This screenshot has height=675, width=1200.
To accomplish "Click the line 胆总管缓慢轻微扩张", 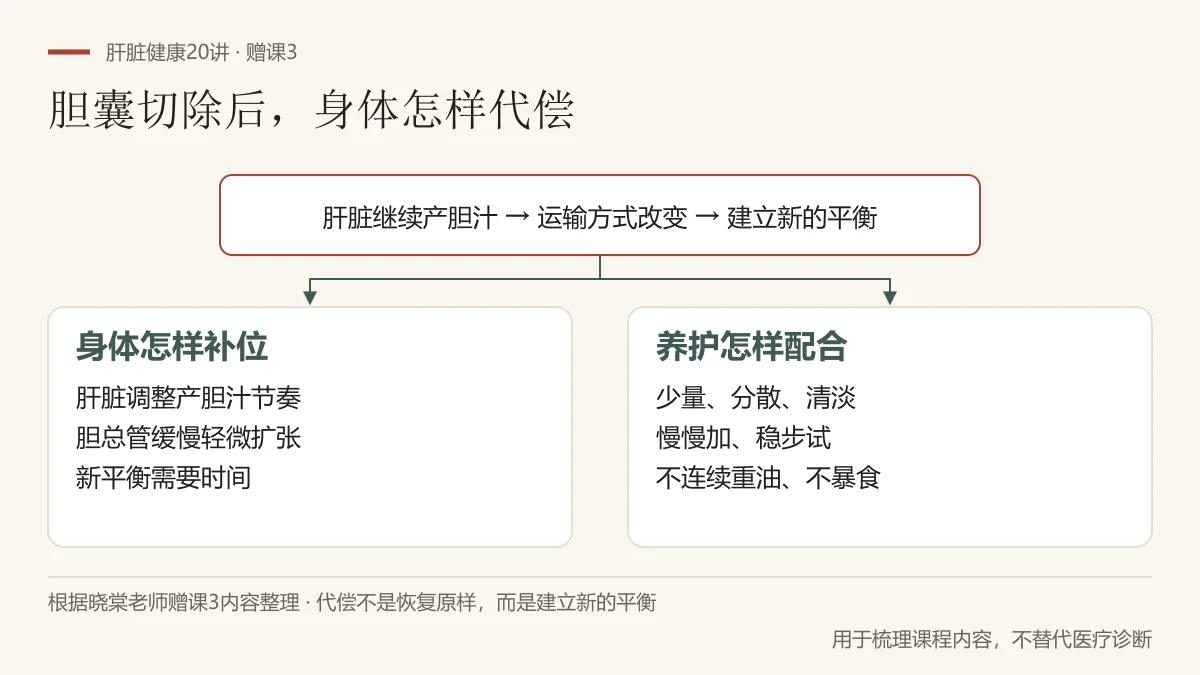I will (x=188, y=438).
